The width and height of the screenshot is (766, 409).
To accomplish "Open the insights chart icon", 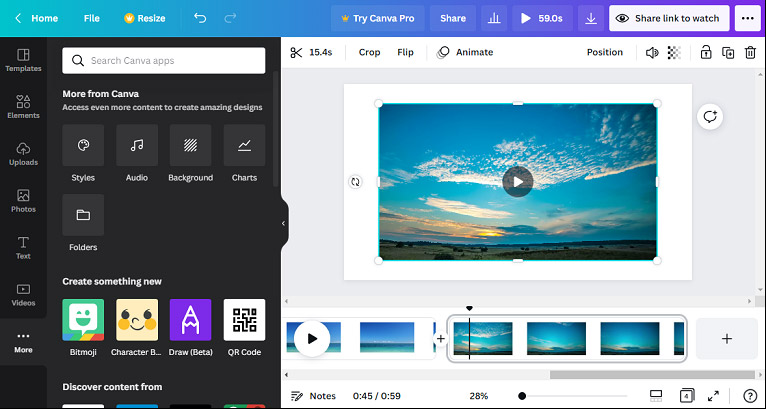I will 494,18.
